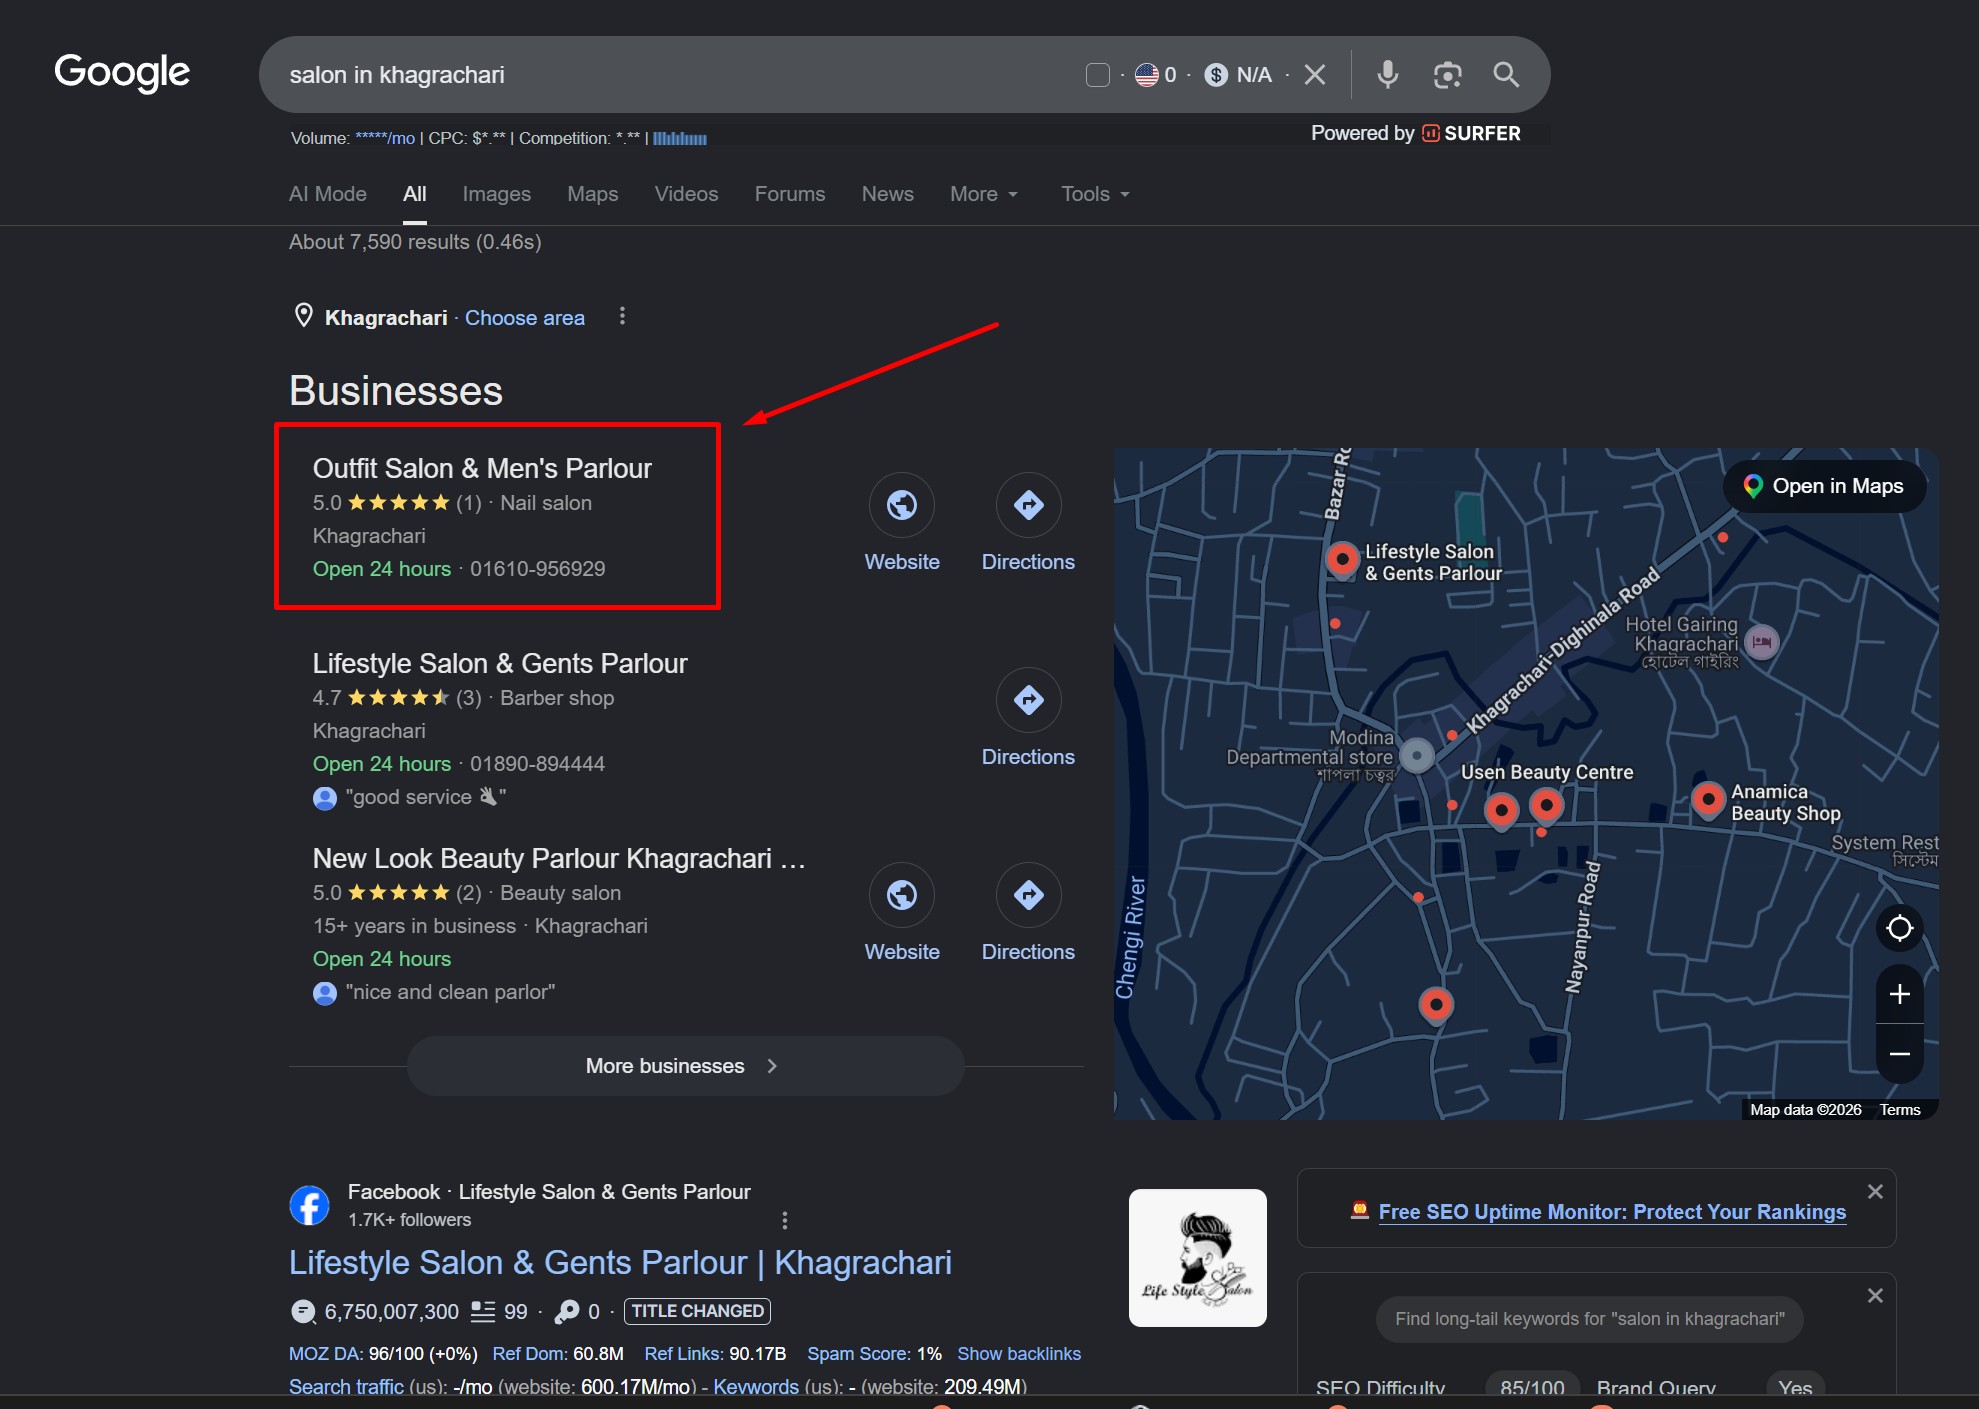Click Open in Maps button
Viewport: 1979px width, 1409px height.
pos(1824,486)
